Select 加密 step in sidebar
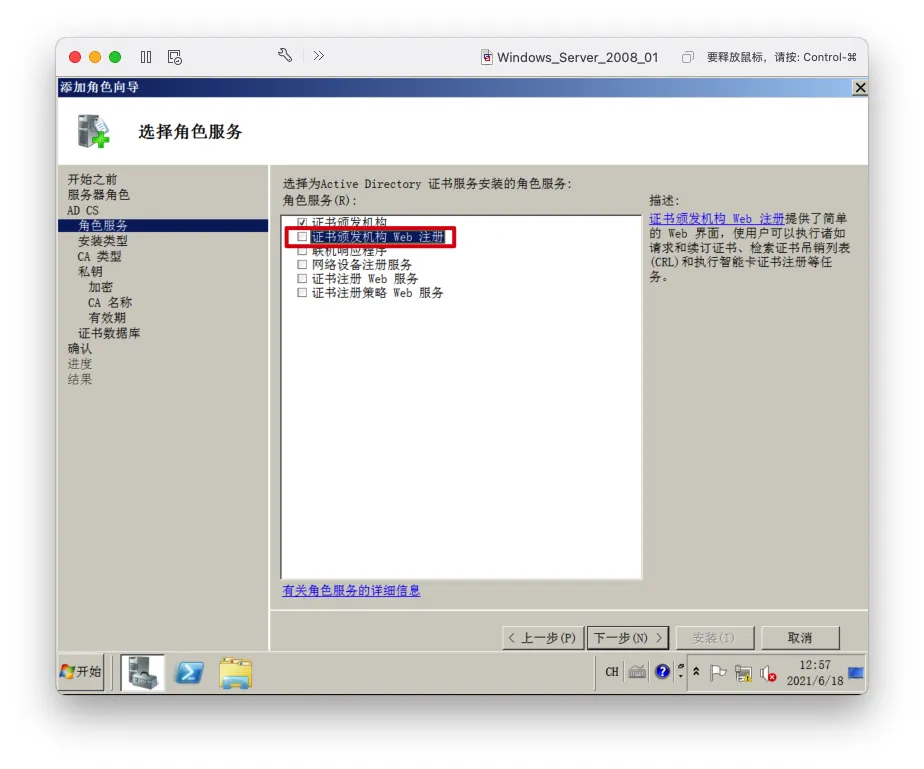This screenshot has height=769, width=924. (x=100, y=287)
